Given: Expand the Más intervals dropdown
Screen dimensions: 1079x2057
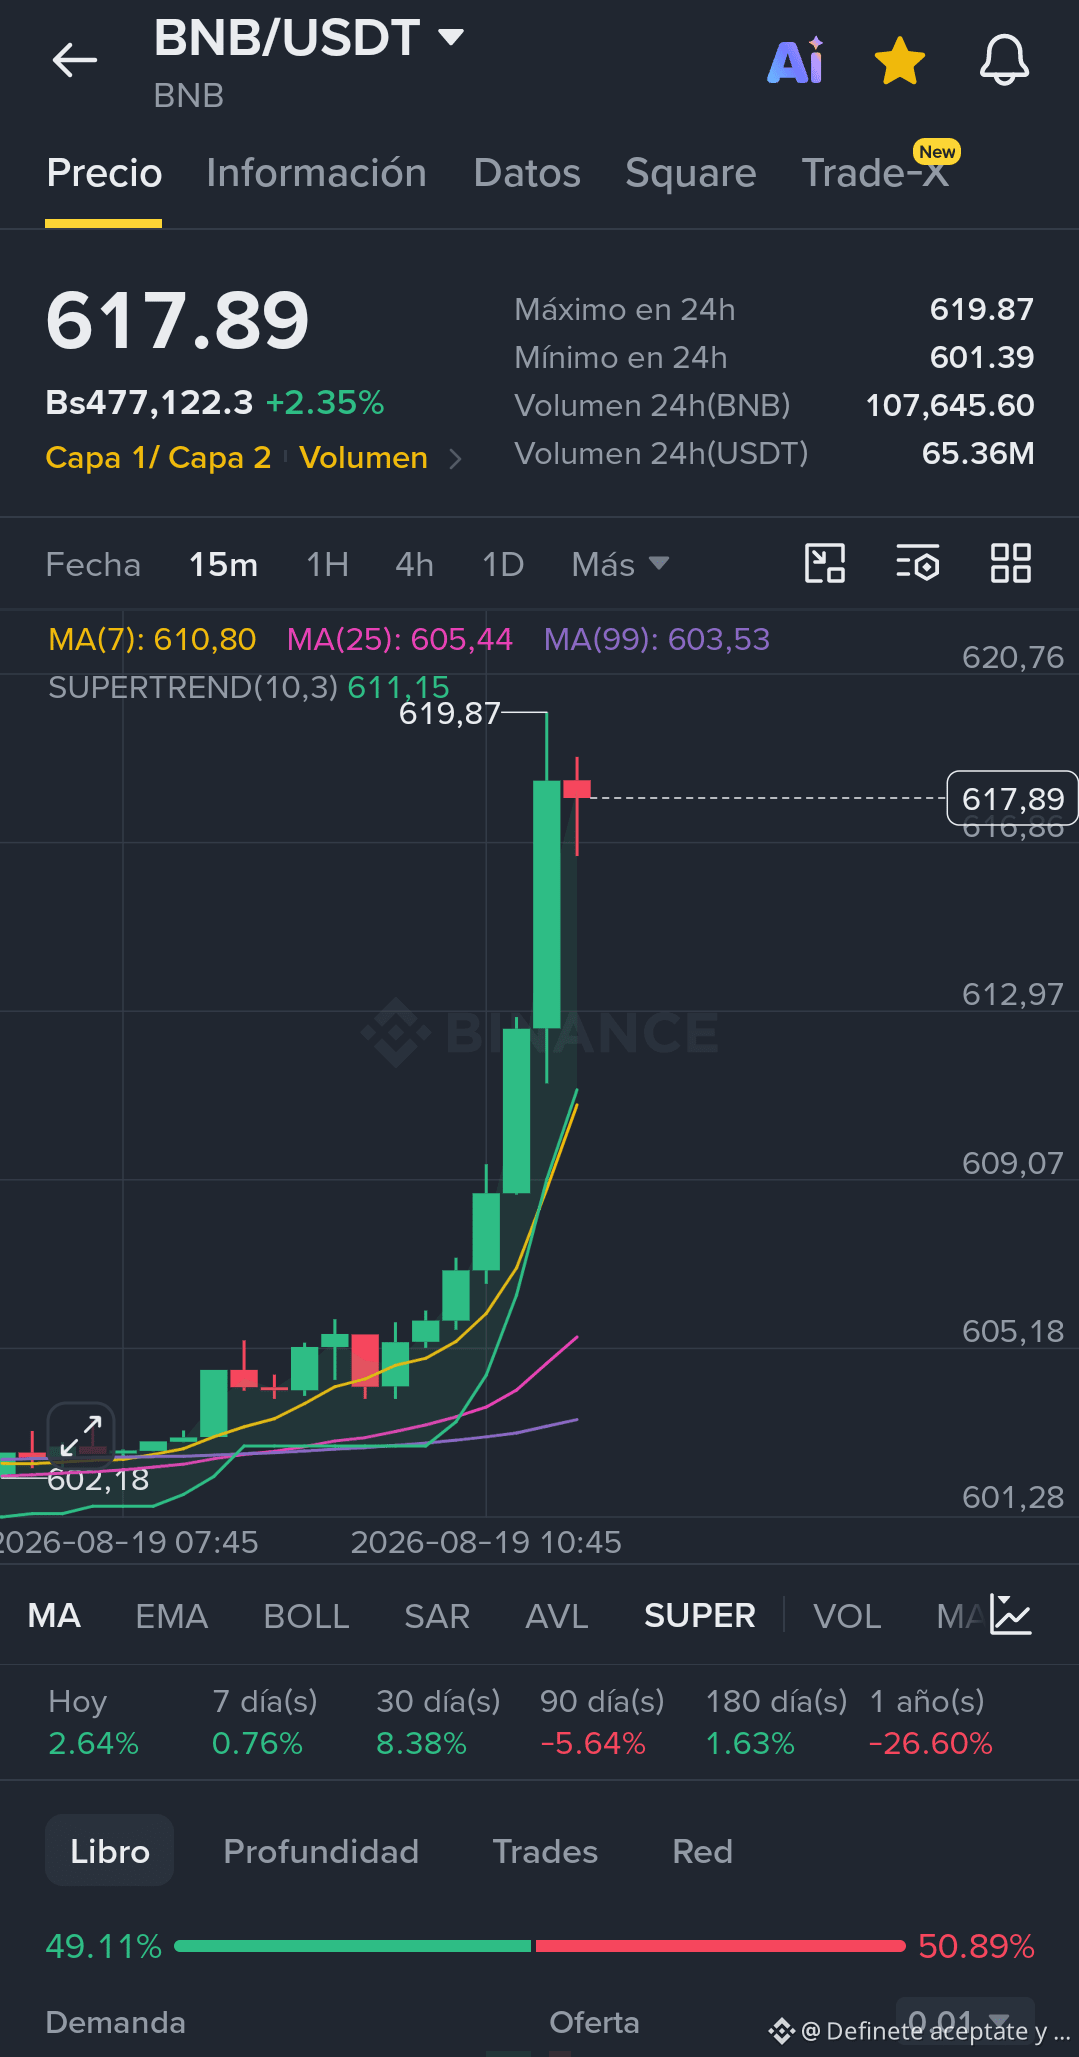Looking at the screenshot, I should 620,565.
